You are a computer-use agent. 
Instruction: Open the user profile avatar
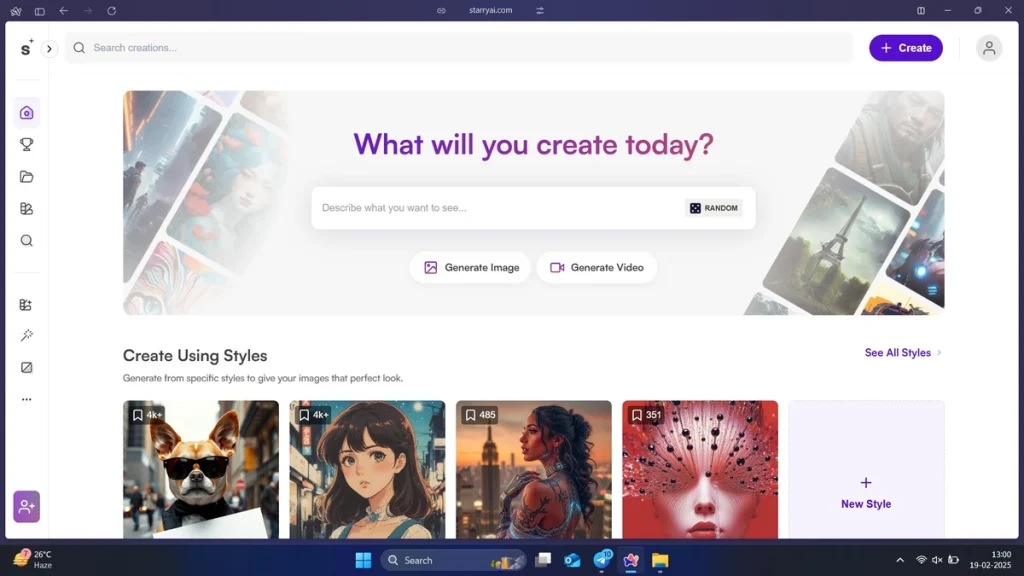click(x=989, y=48)
